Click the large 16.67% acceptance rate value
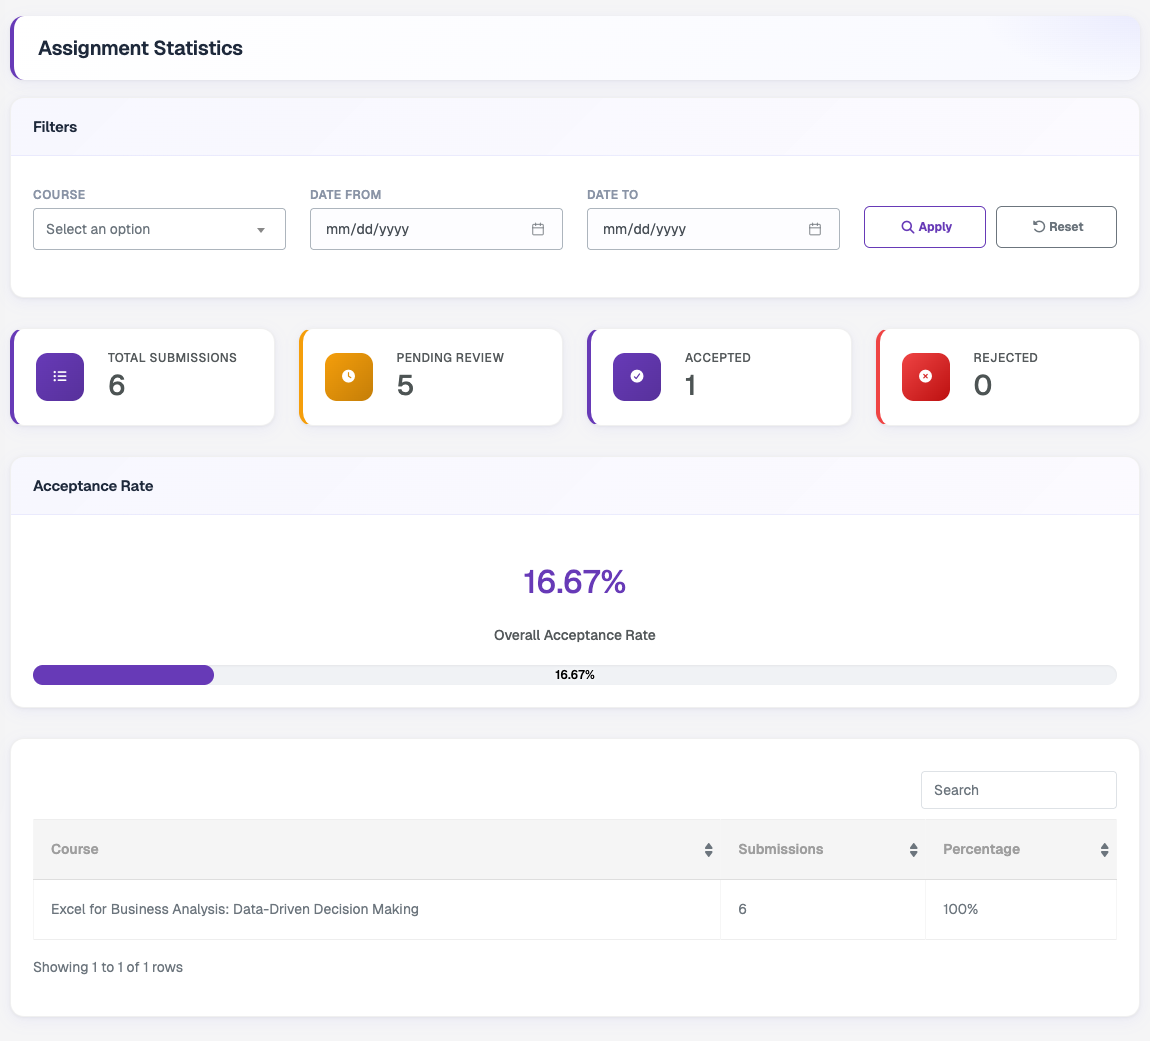 574,582
